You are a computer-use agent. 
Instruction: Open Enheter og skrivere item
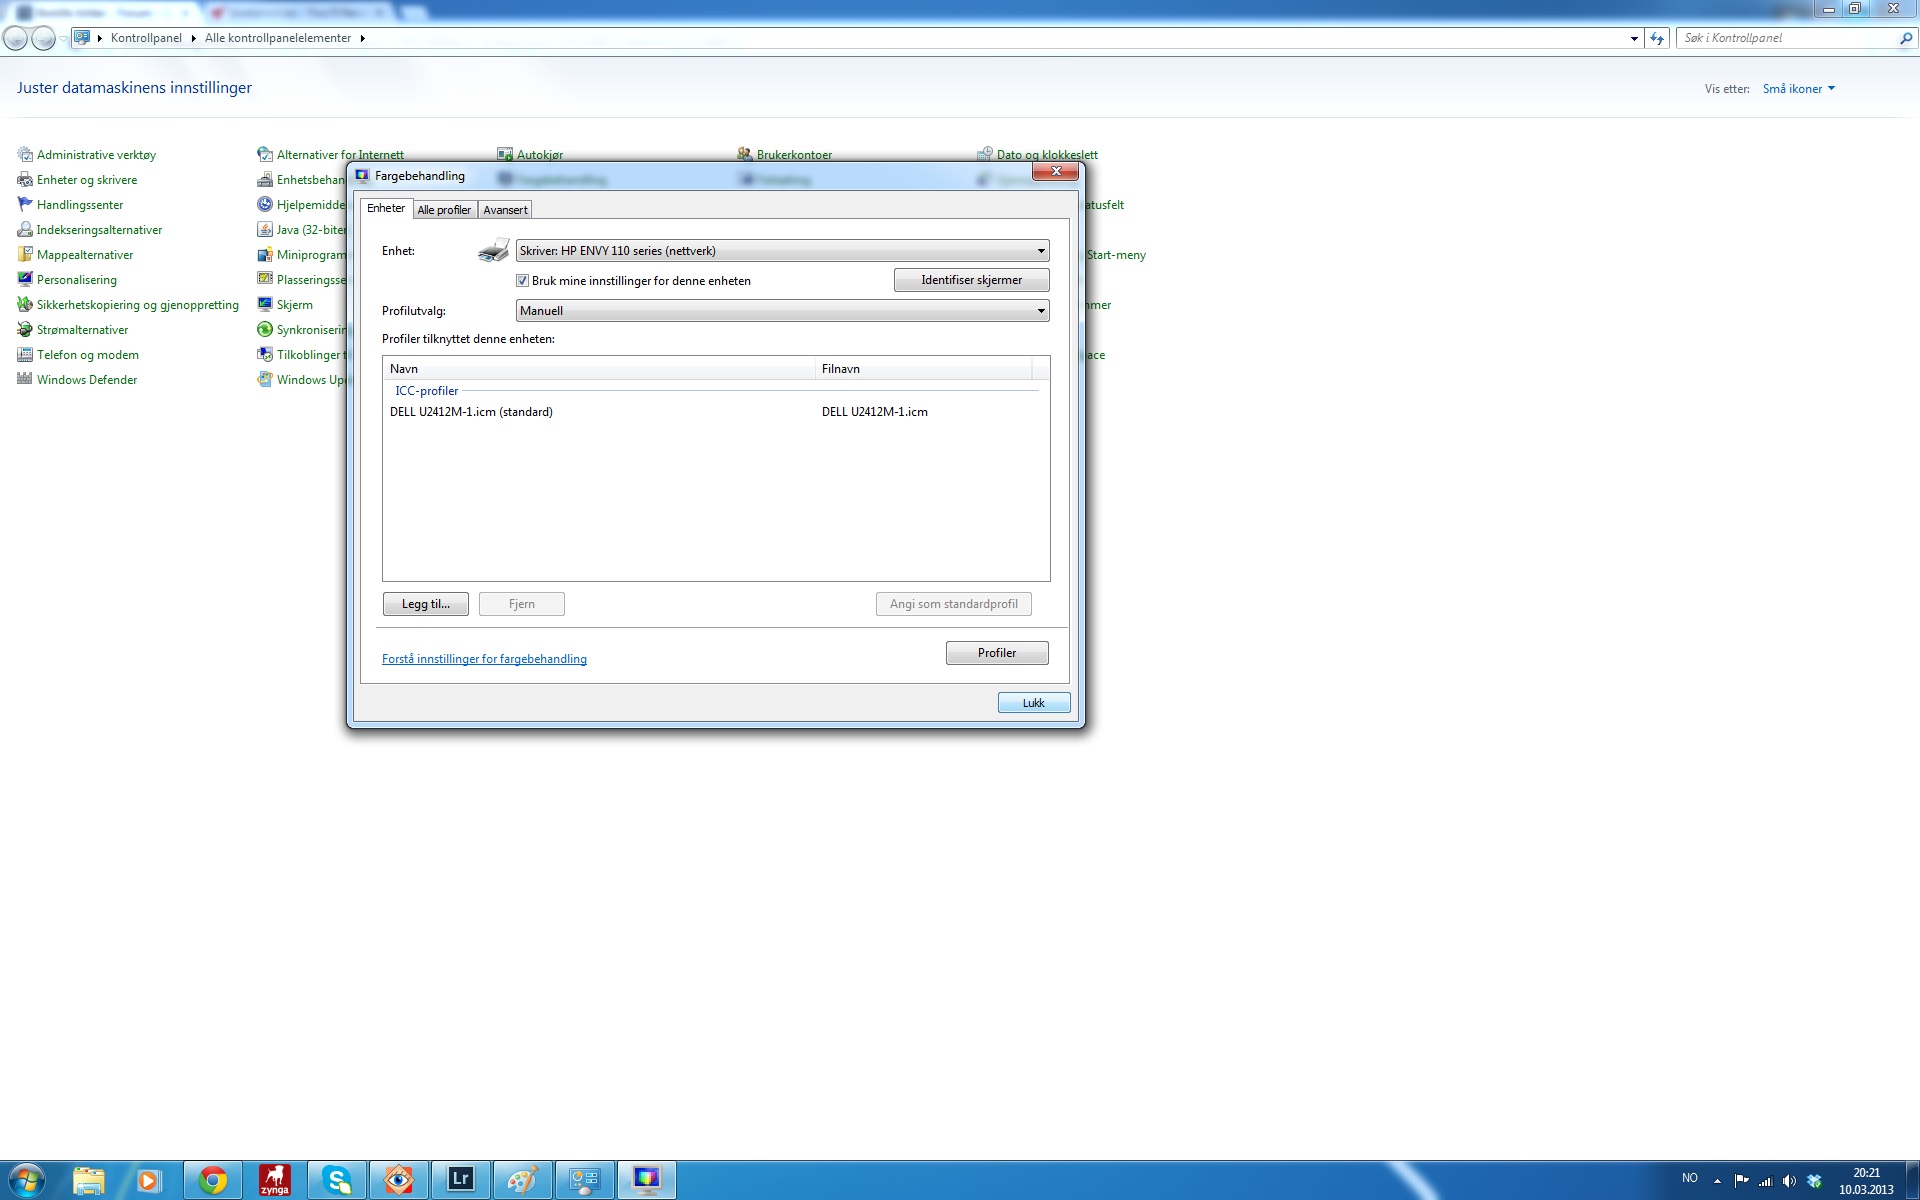78,180
